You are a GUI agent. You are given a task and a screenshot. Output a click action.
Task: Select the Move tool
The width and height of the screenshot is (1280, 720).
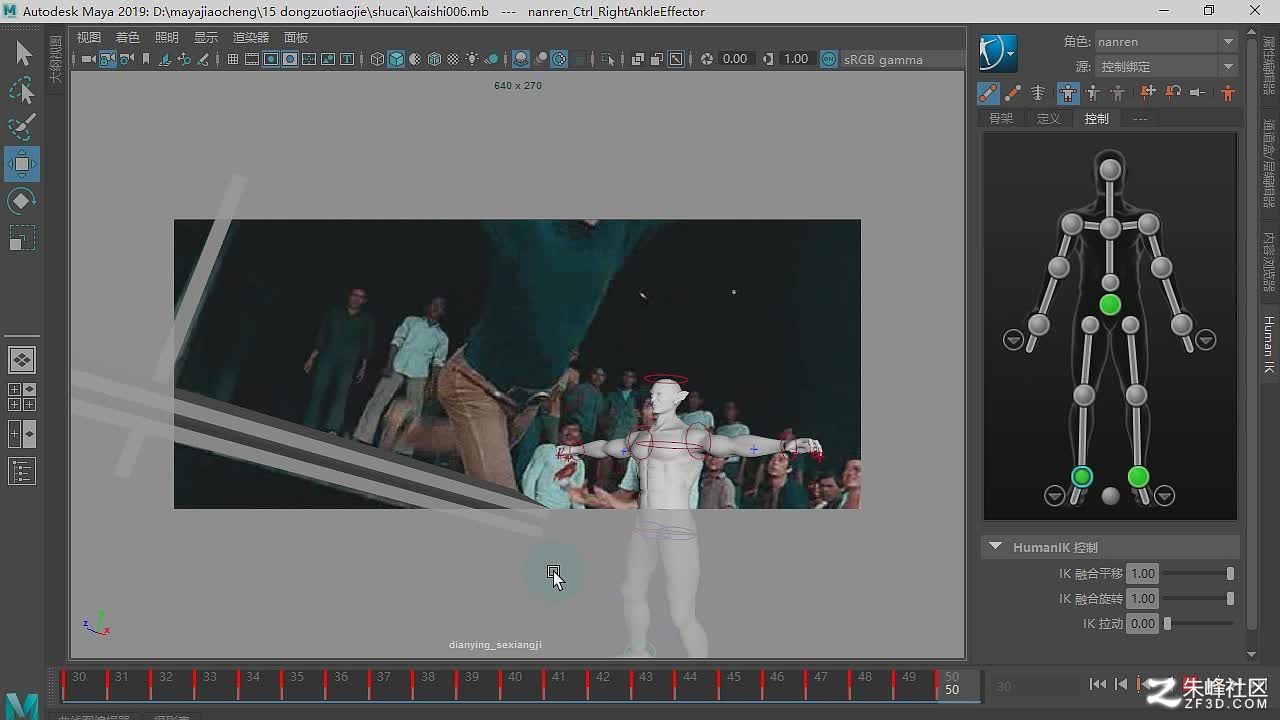click(22, 164)
